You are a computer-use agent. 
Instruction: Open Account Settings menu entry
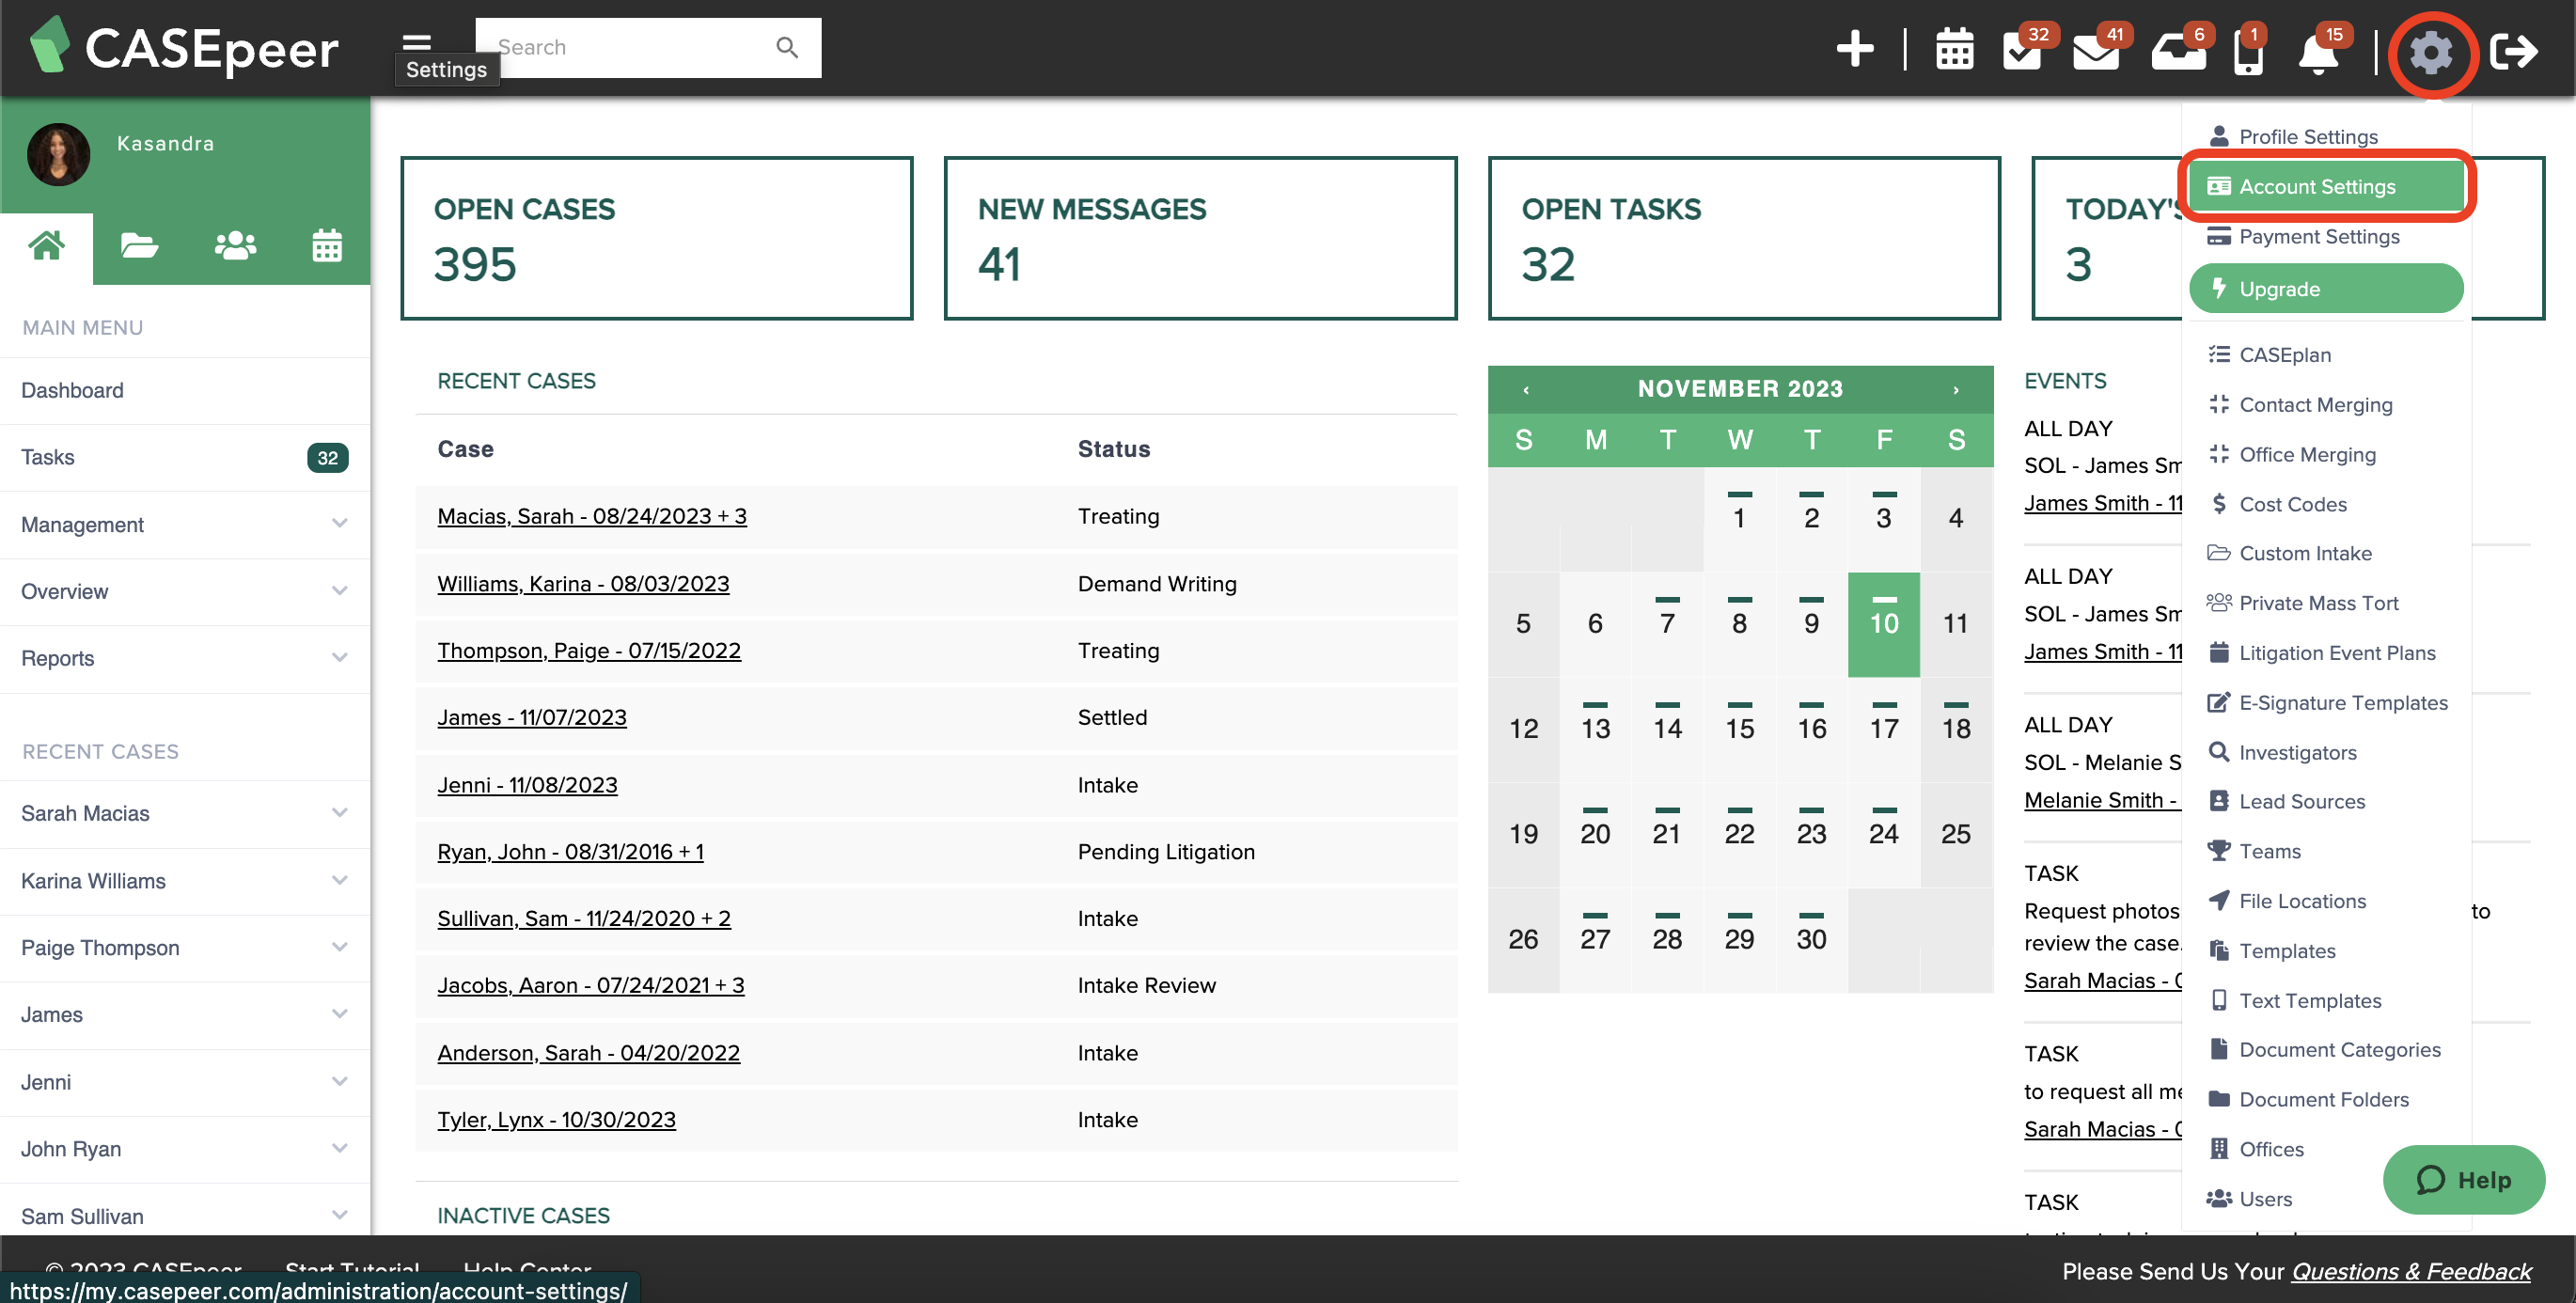[x=2326, y=186]
